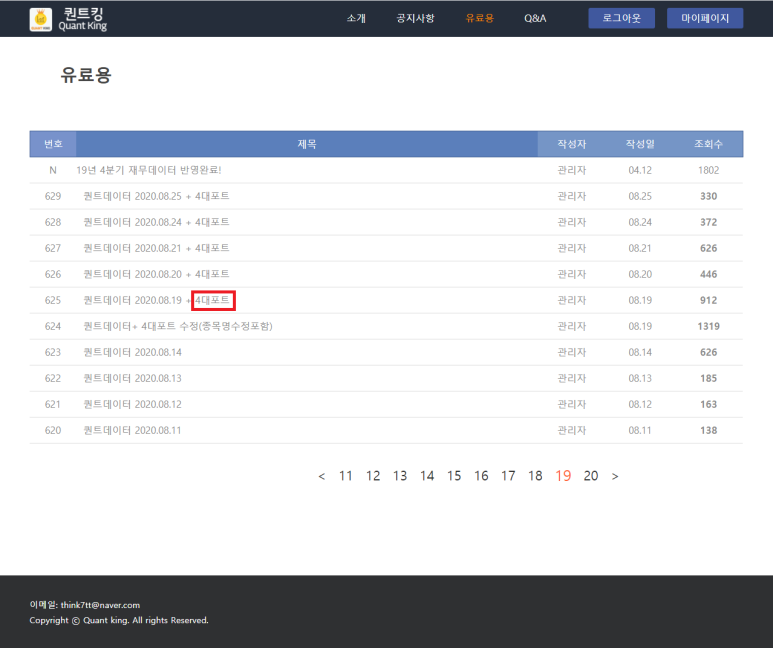The width and height of the screenshot is (773, 648).
Task: Go to page 15
Action: (454, 476)
